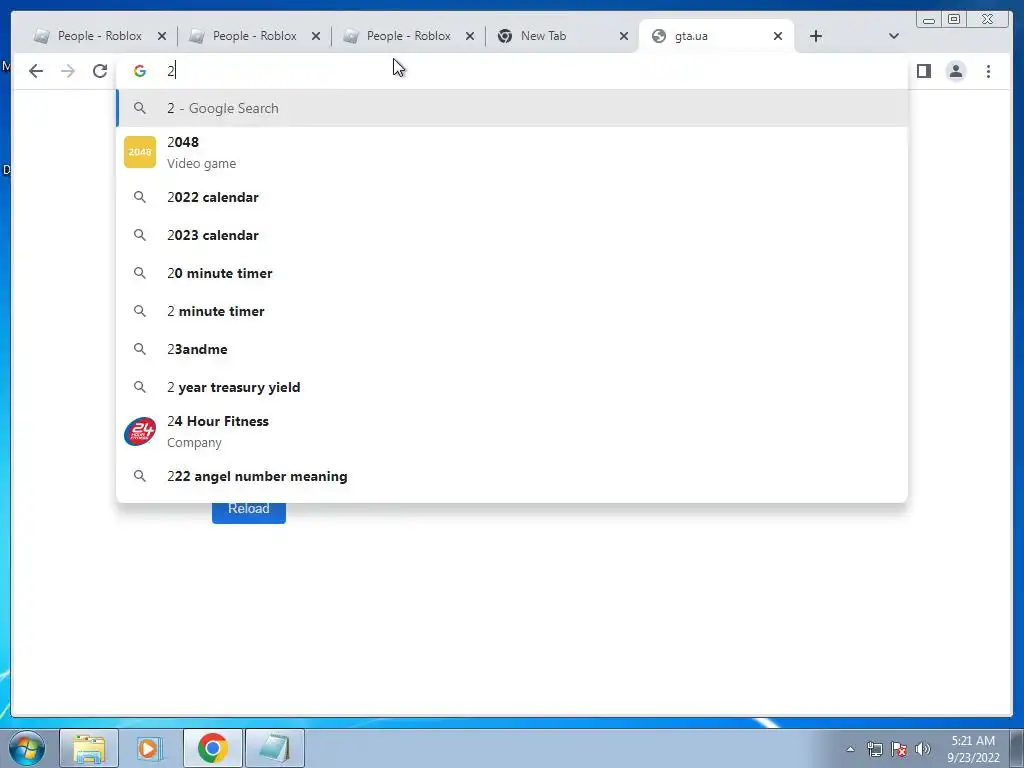This screenshot has height=768, width=1024.
Task: Open the Windows Start menu
Action: tap(27, 748)
